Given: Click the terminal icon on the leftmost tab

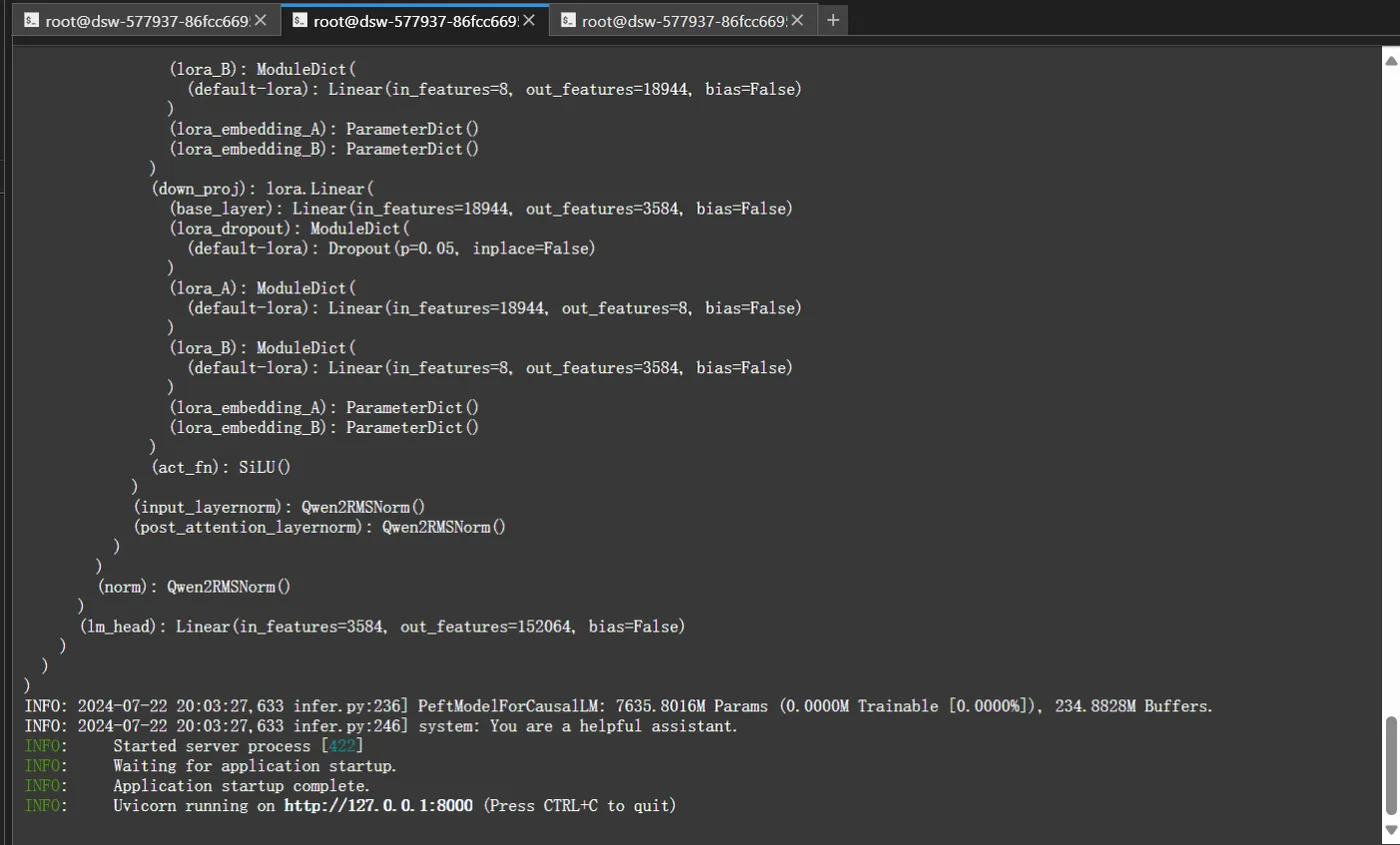Looking at the screenshot, I should click(32, 20).
